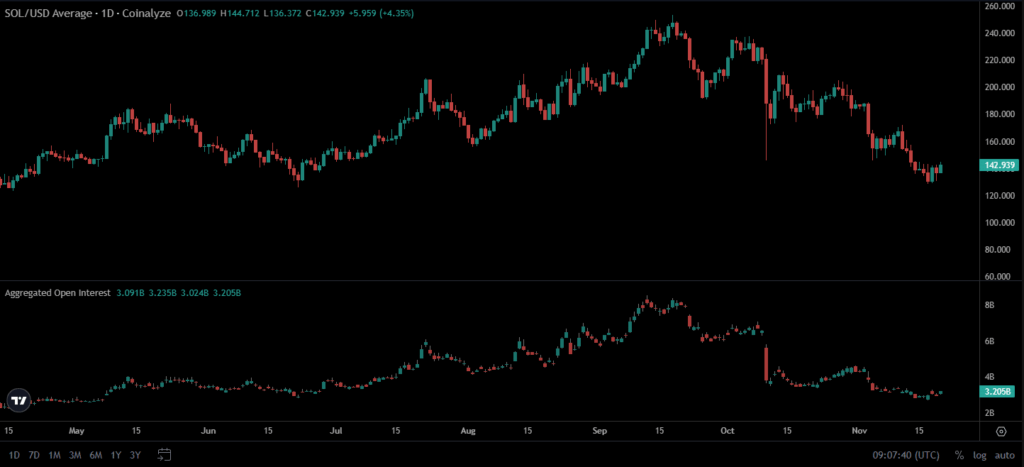Toggle log scale mode

[979, 455]
